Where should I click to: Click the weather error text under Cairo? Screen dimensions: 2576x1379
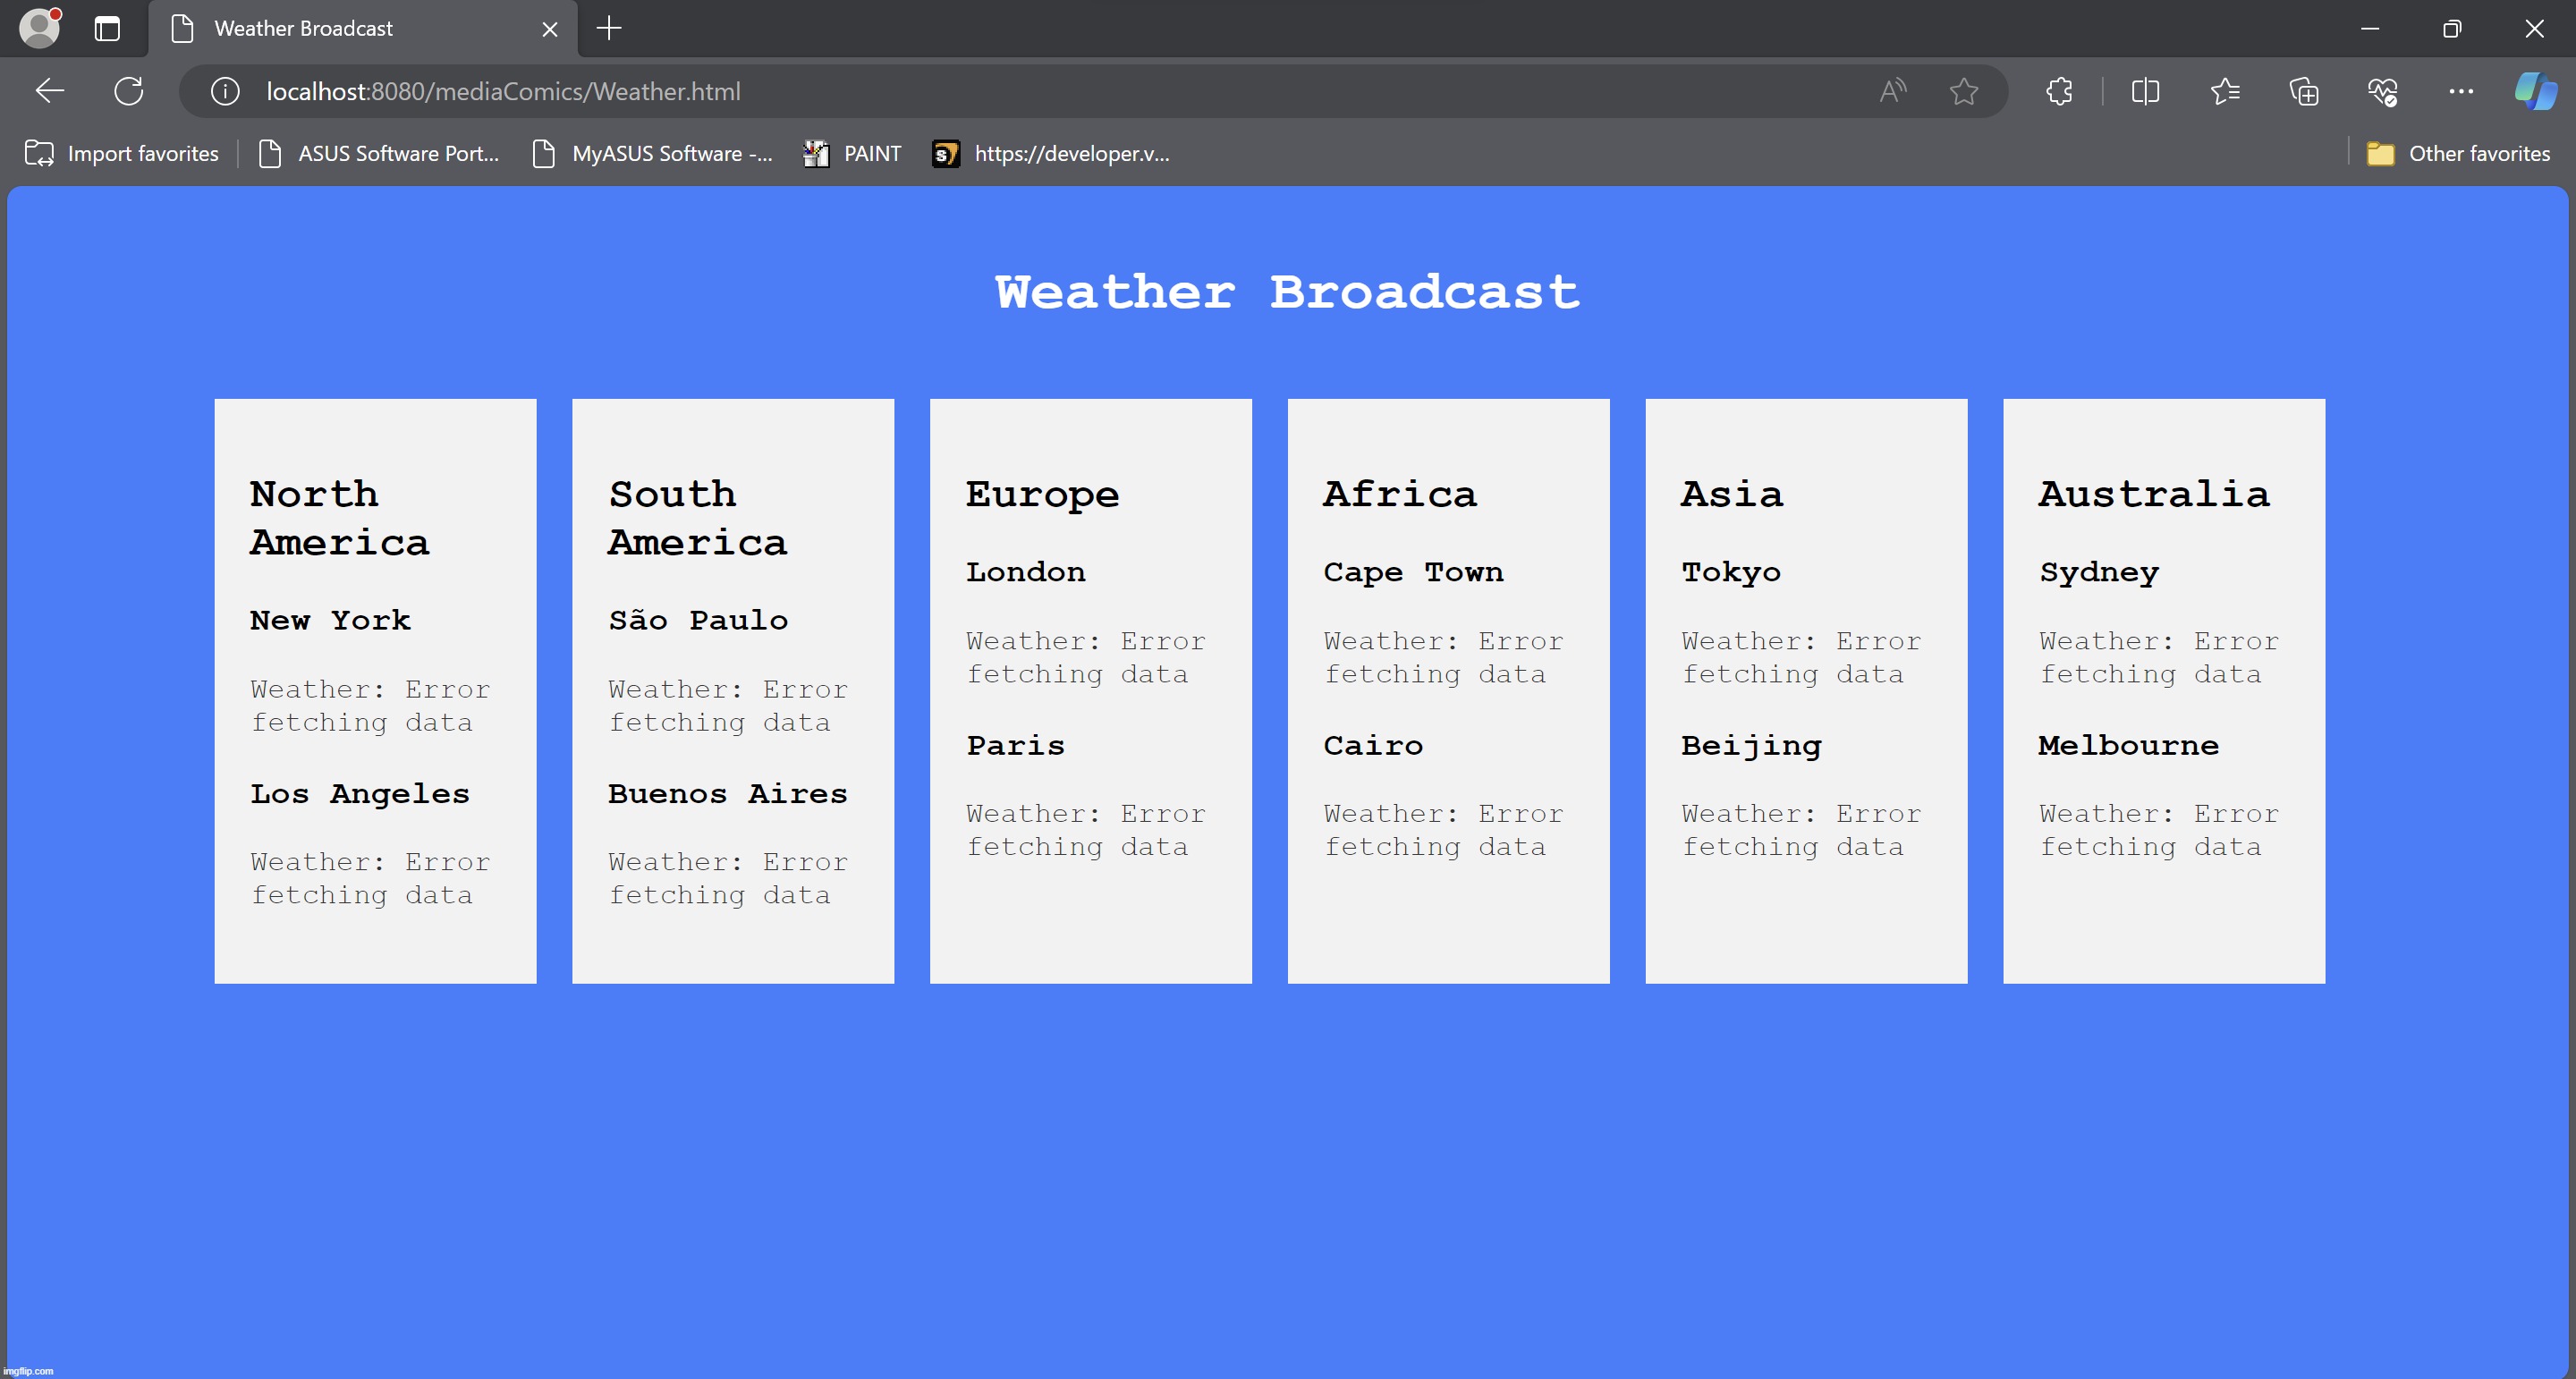[x=1443, y=830]
